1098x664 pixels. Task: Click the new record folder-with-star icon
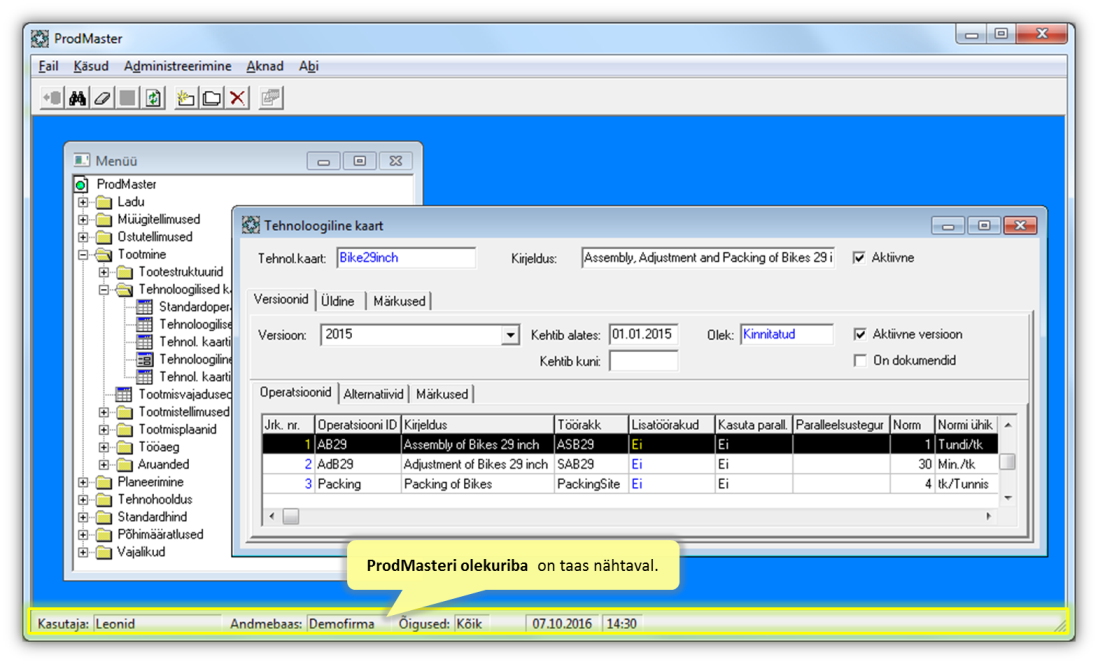[186, 98]
